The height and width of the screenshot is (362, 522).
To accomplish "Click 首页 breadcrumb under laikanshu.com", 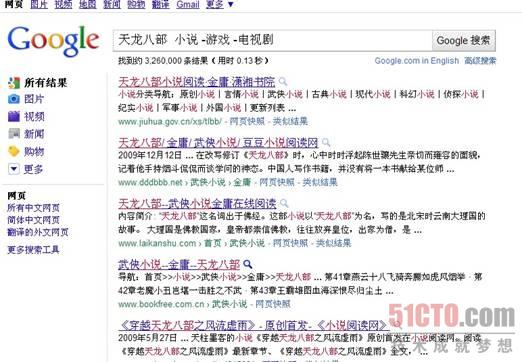I will [213, 243].
